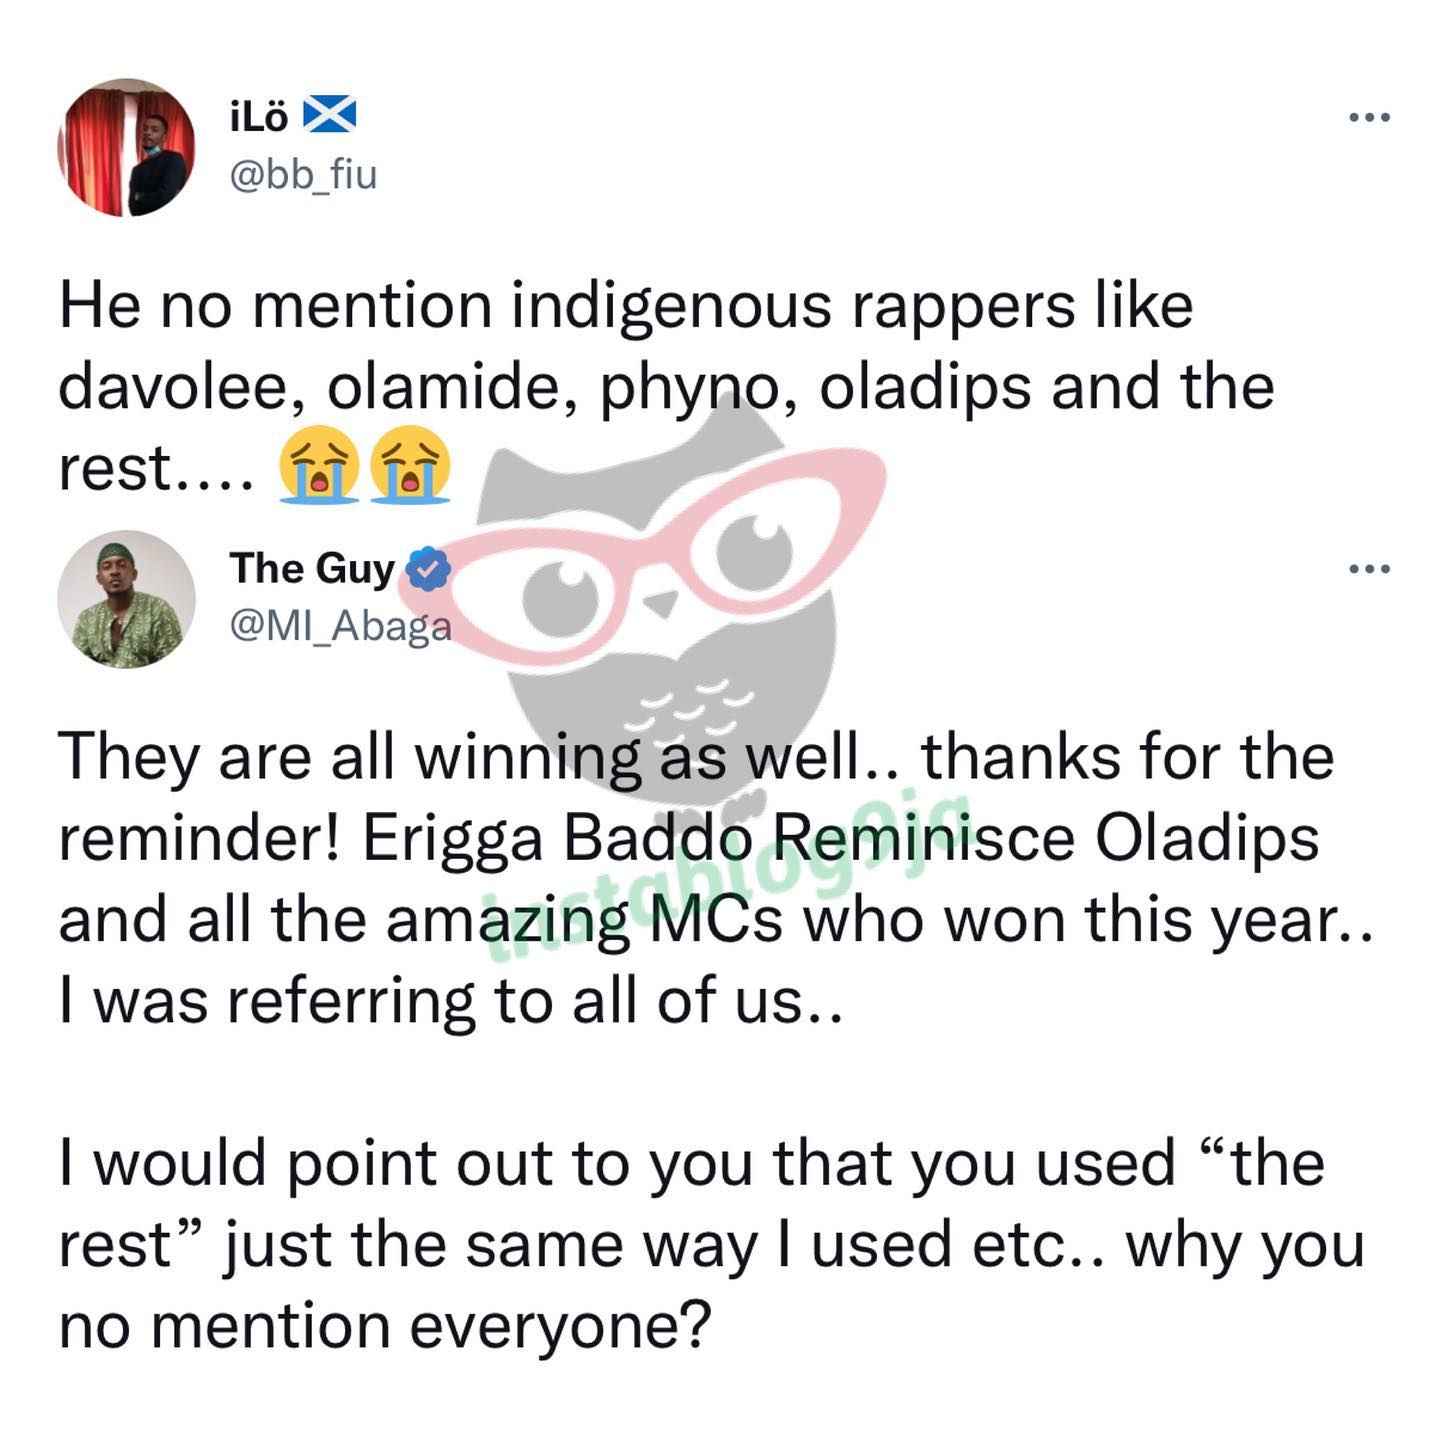1440x1440 pixels.
Task: Open the @MI_Abaga handle link
Action: 340,626
